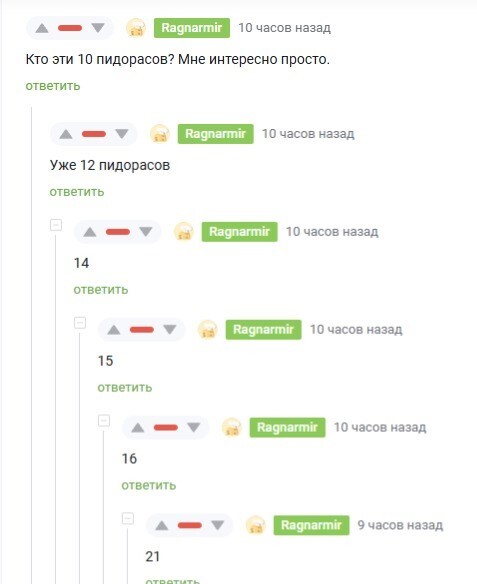Image resolution: width=477 pixels, height=584 pixels.
Task: Downvote the comment reading '15'
Action: point(170,330)
